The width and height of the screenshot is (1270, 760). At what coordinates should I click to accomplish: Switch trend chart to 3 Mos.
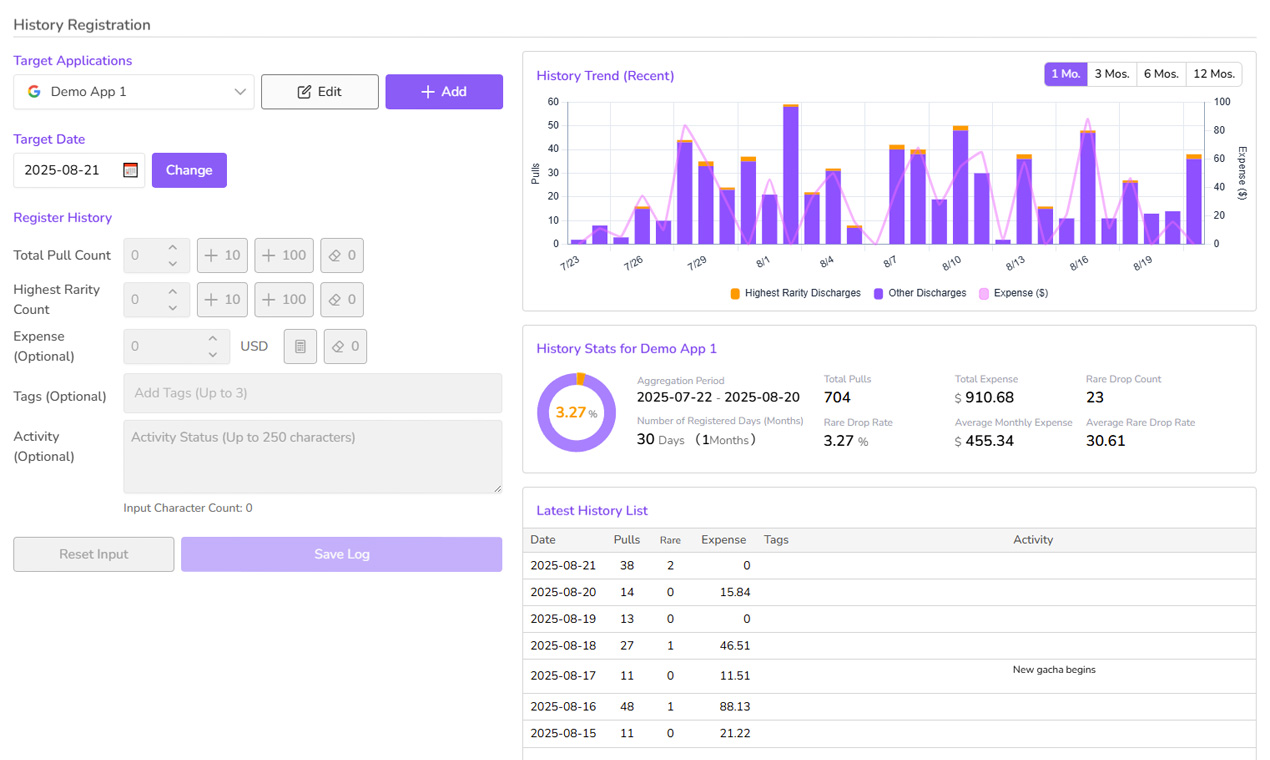[1112, 74]
